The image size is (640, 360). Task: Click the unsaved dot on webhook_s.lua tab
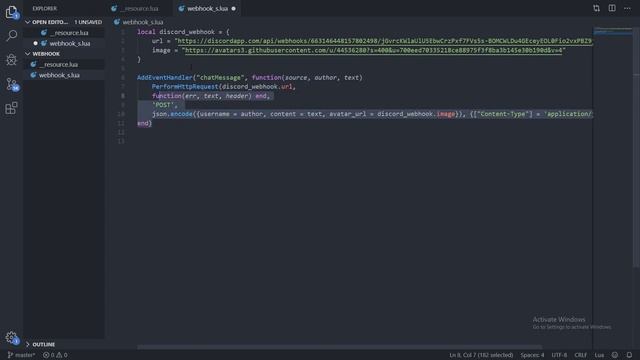click(234, 9)
